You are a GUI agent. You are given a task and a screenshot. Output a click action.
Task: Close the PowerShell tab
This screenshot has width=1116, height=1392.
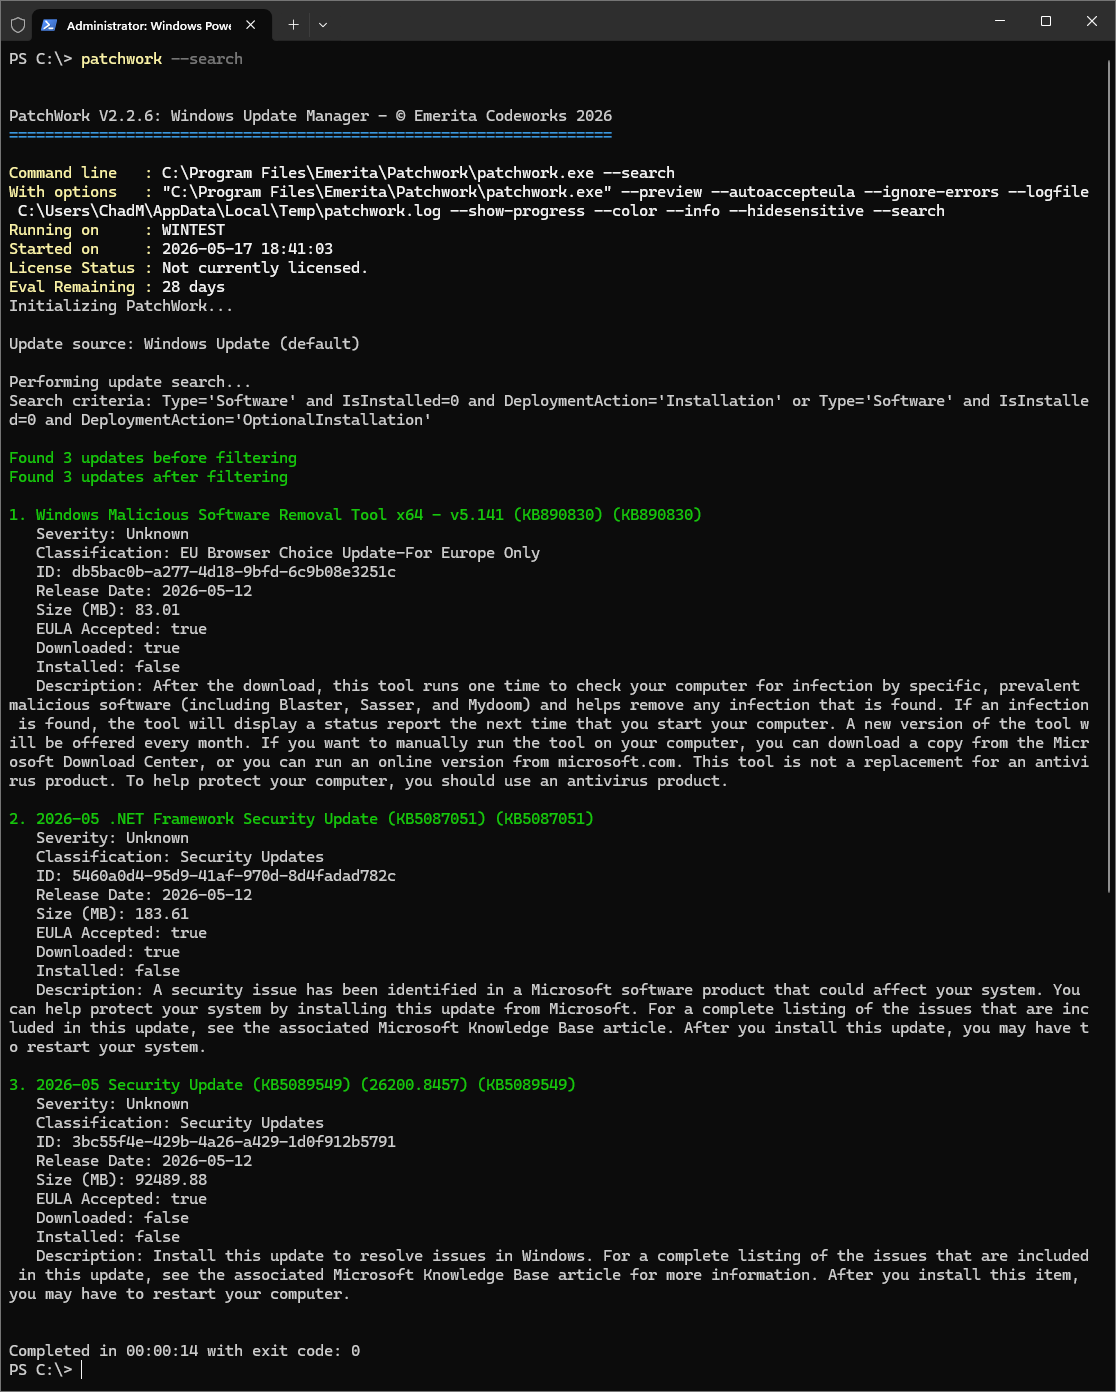click(250, 25)
